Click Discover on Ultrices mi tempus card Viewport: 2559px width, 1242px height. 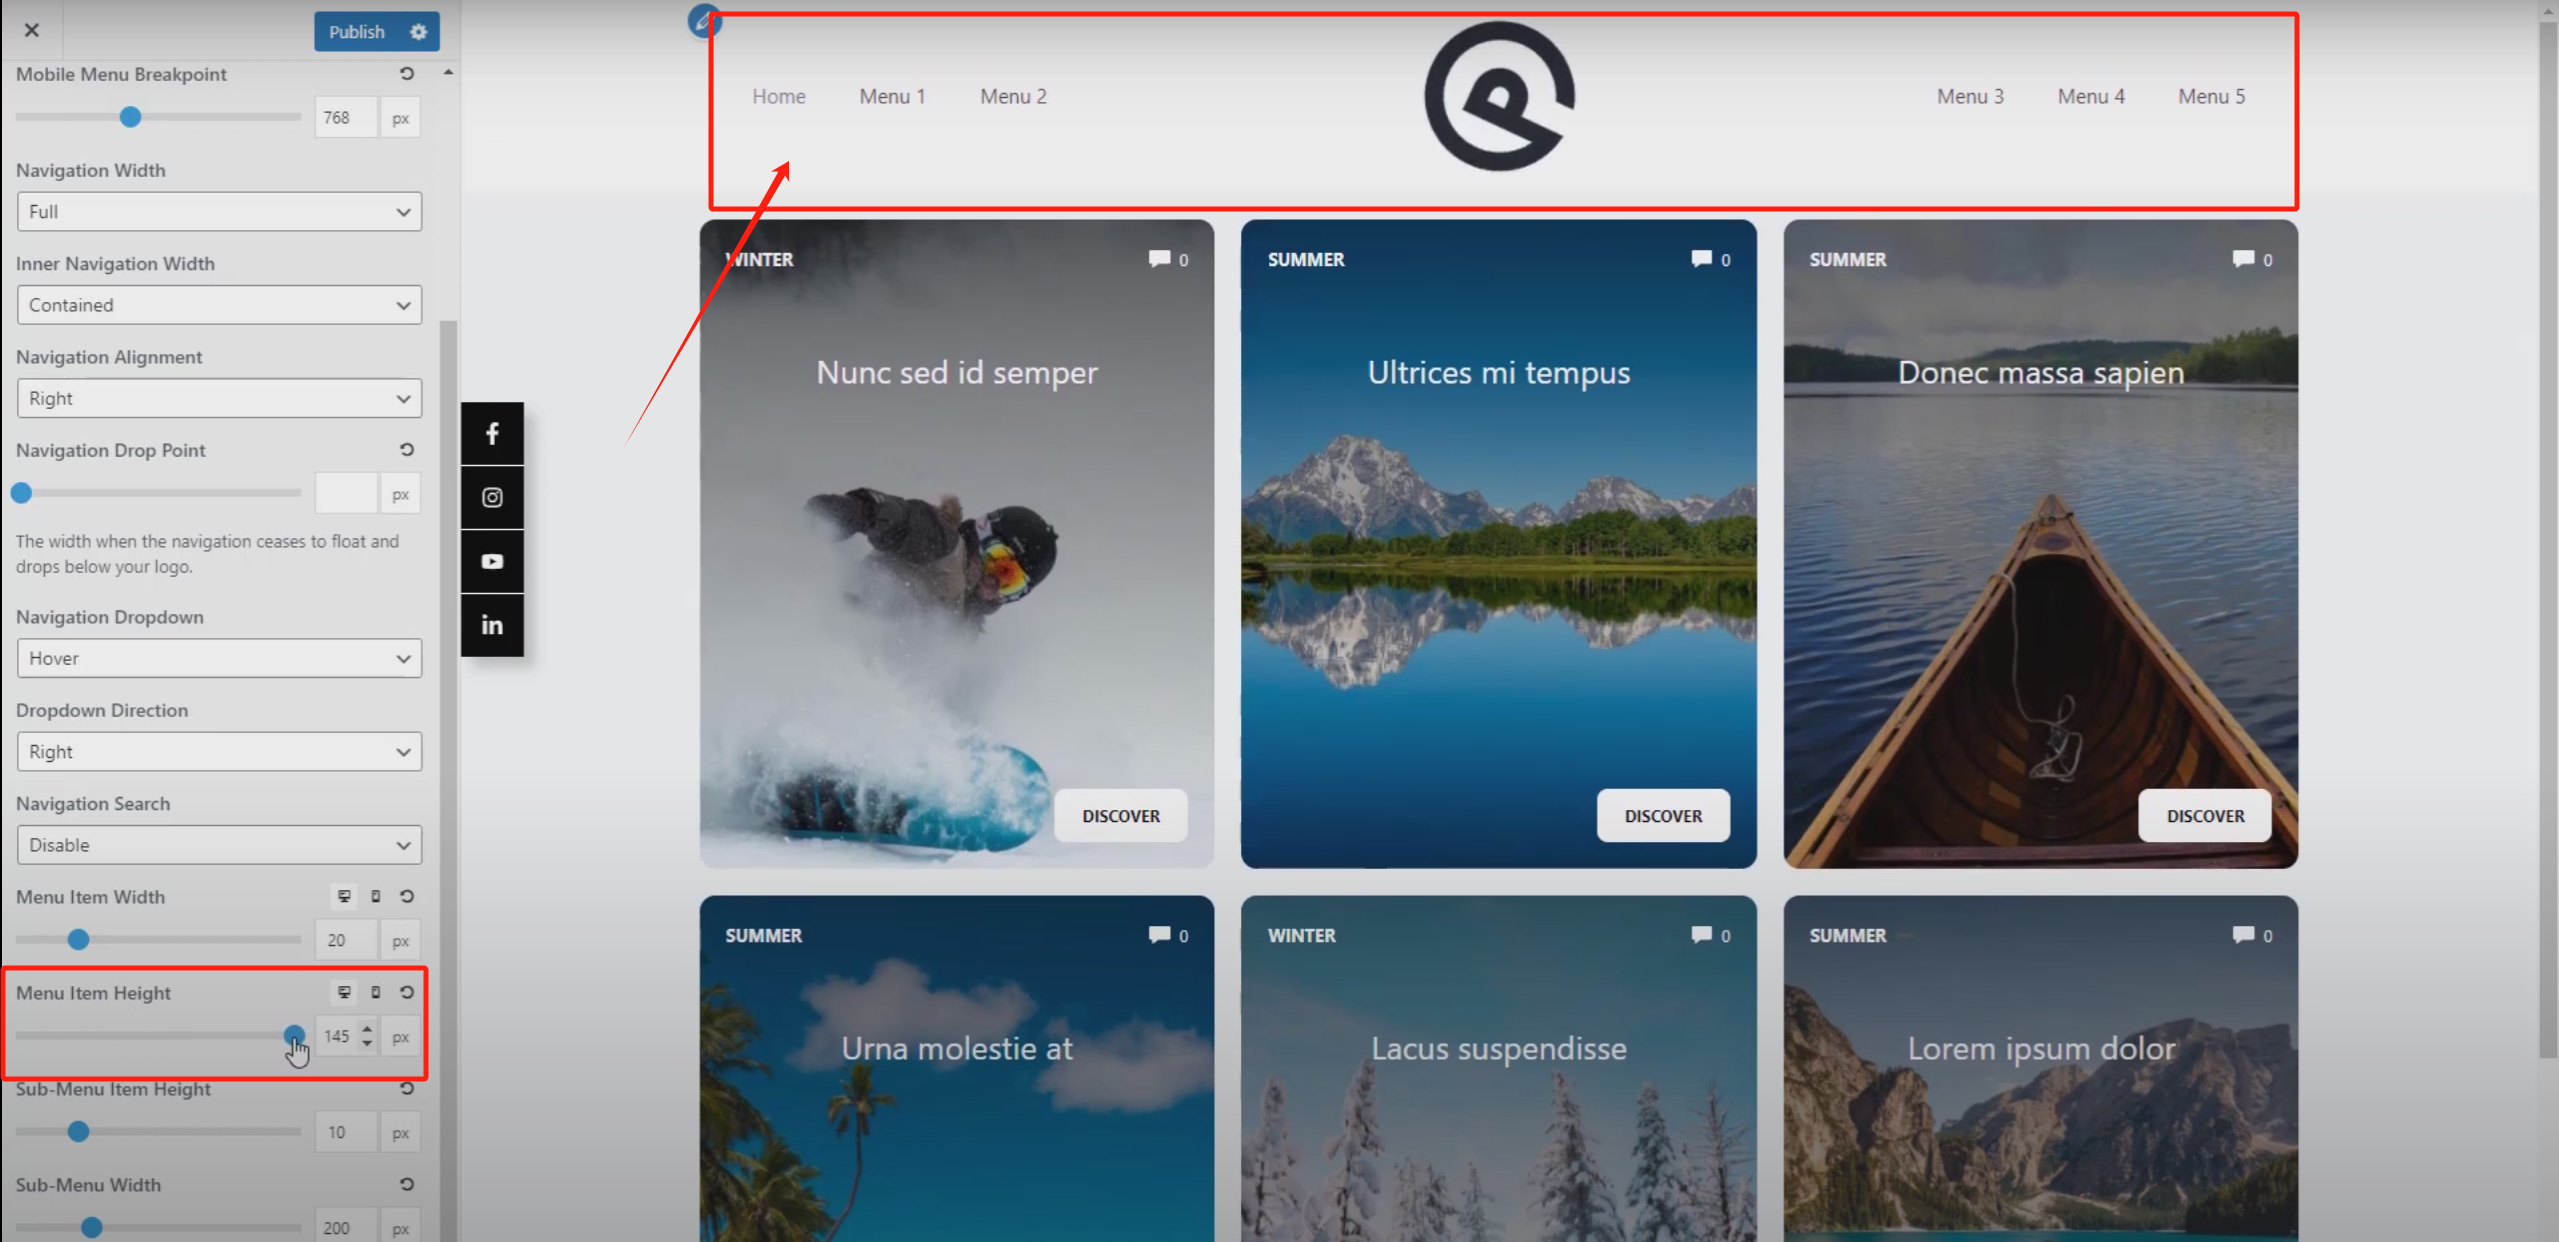tap(1662, 816)
